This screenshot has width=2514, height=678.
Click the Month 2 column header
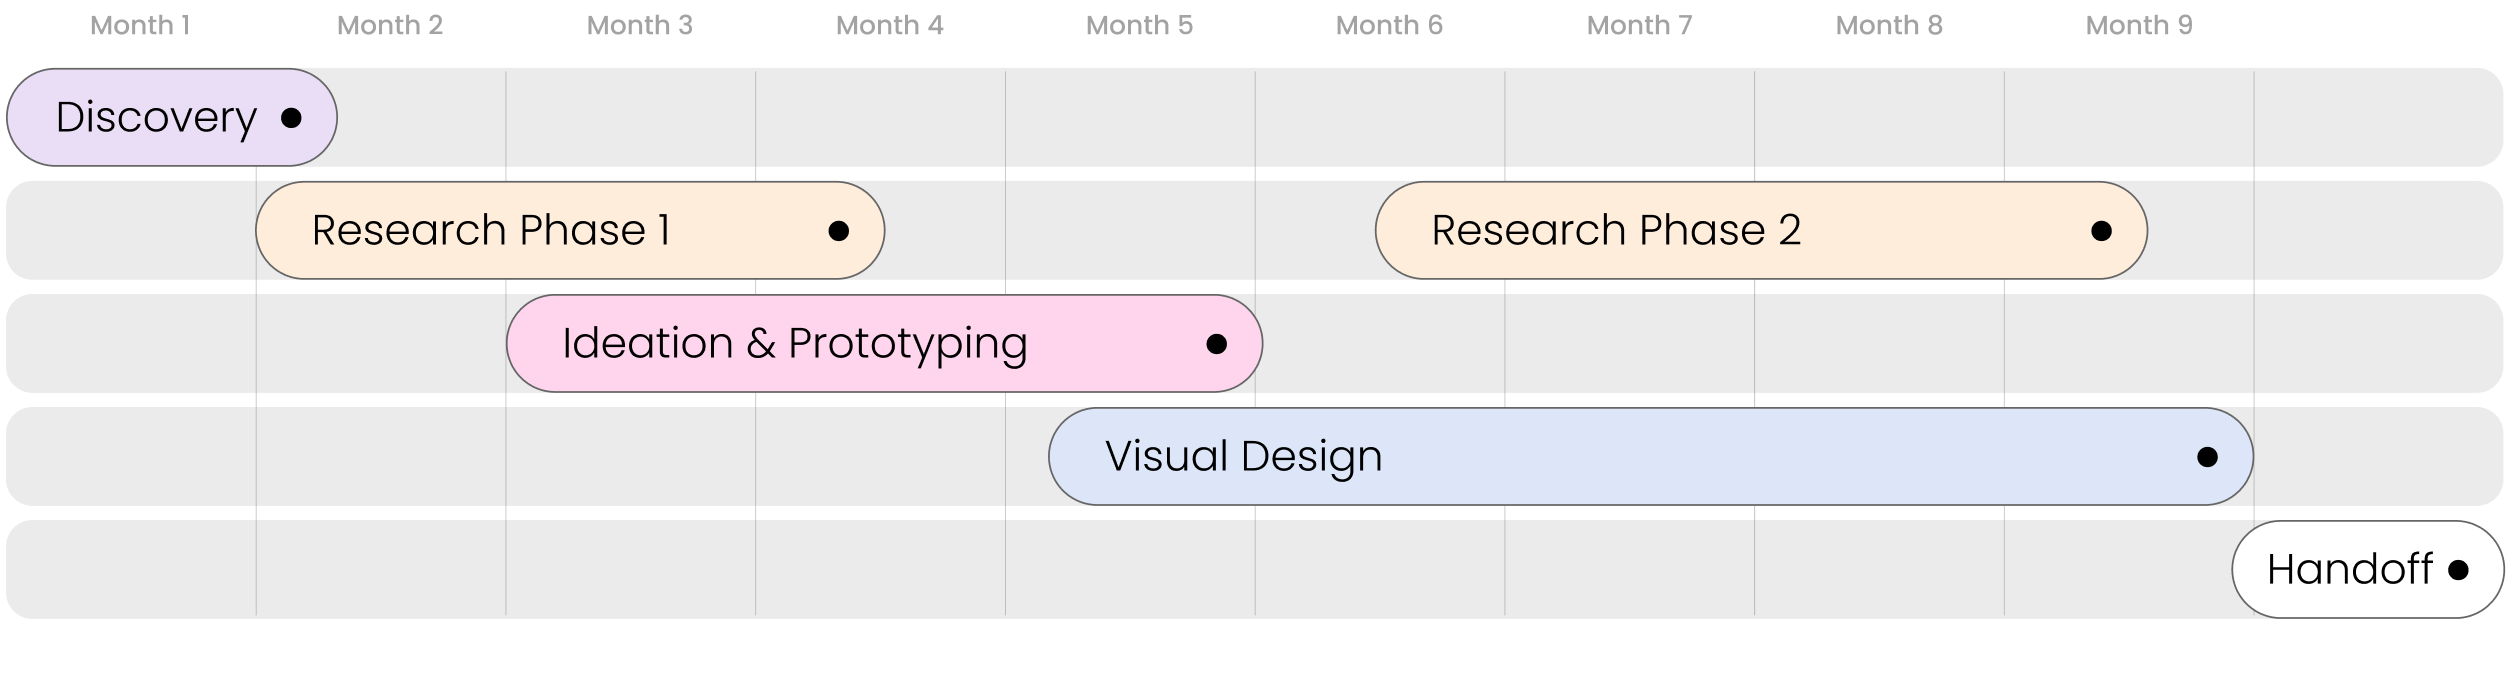tap(390, 26)
